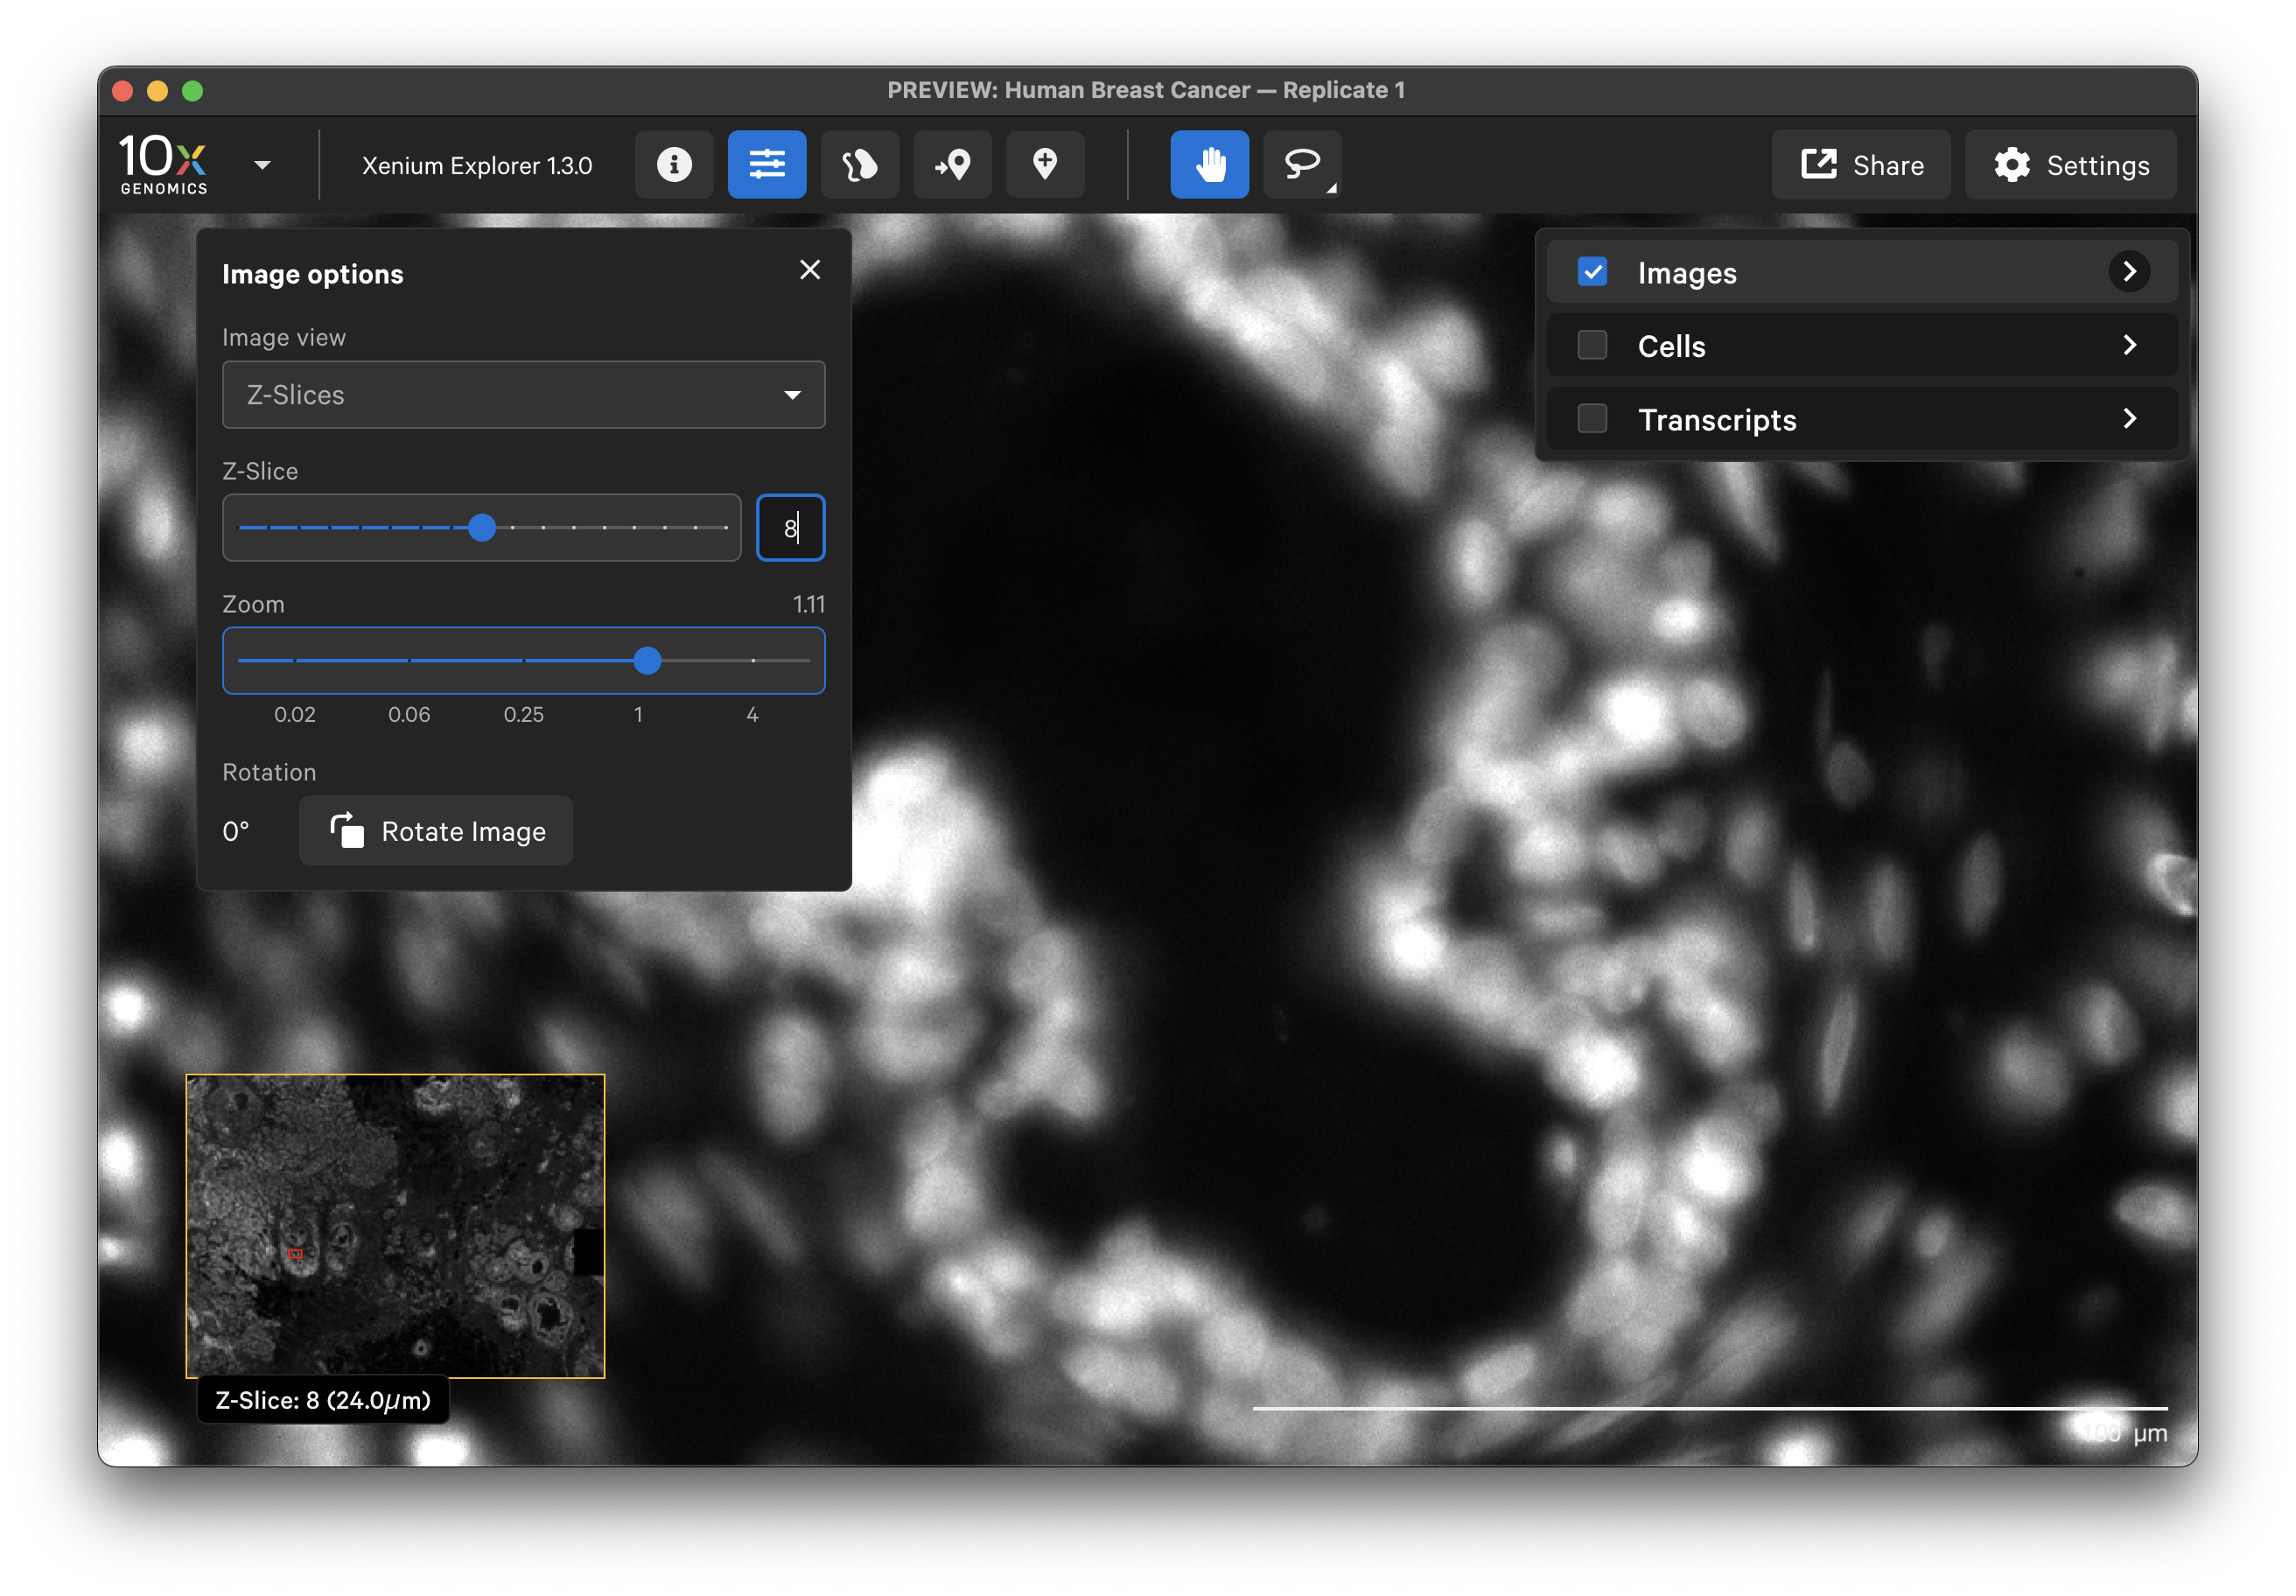Expand the Transcripts layer chevron

click(x=2129, y=418)
